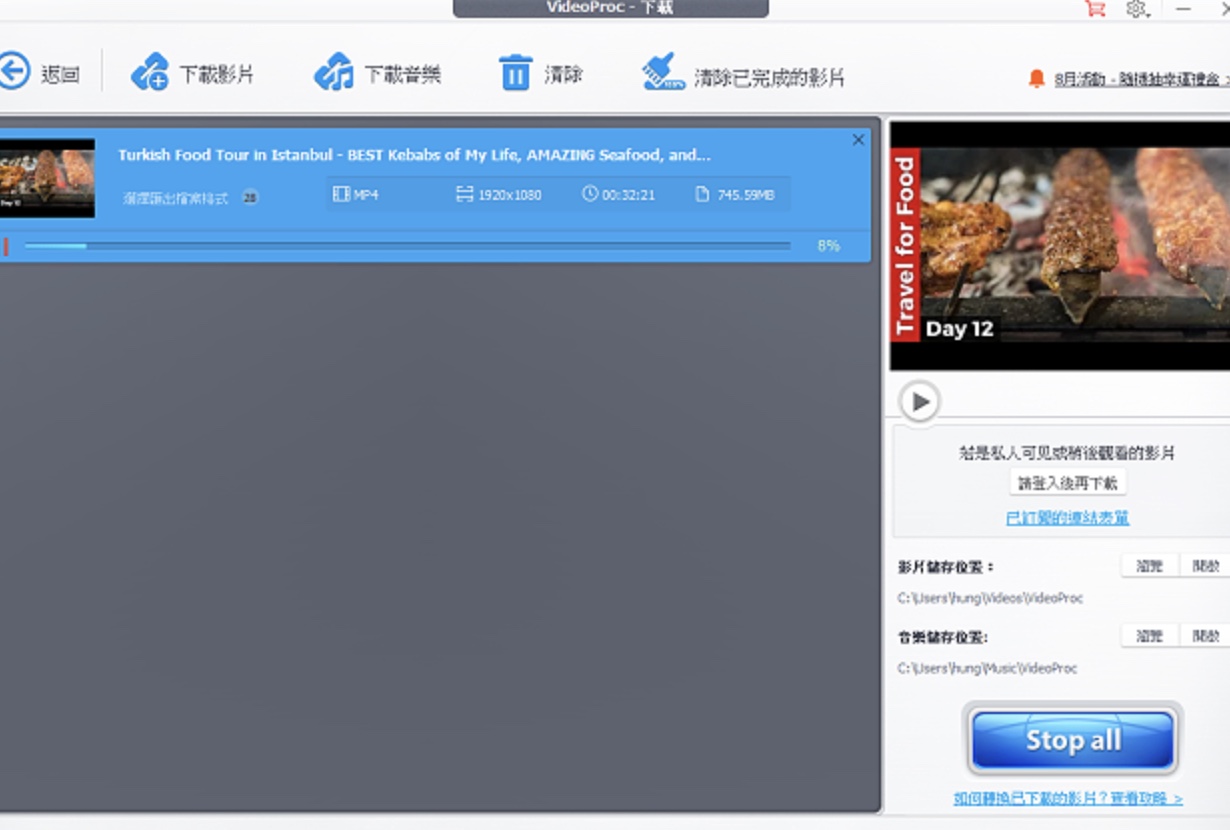The image size is (1230, 830).
Task: Open the 選擇輸出檔案格式 format options
Action: (190, 198)
